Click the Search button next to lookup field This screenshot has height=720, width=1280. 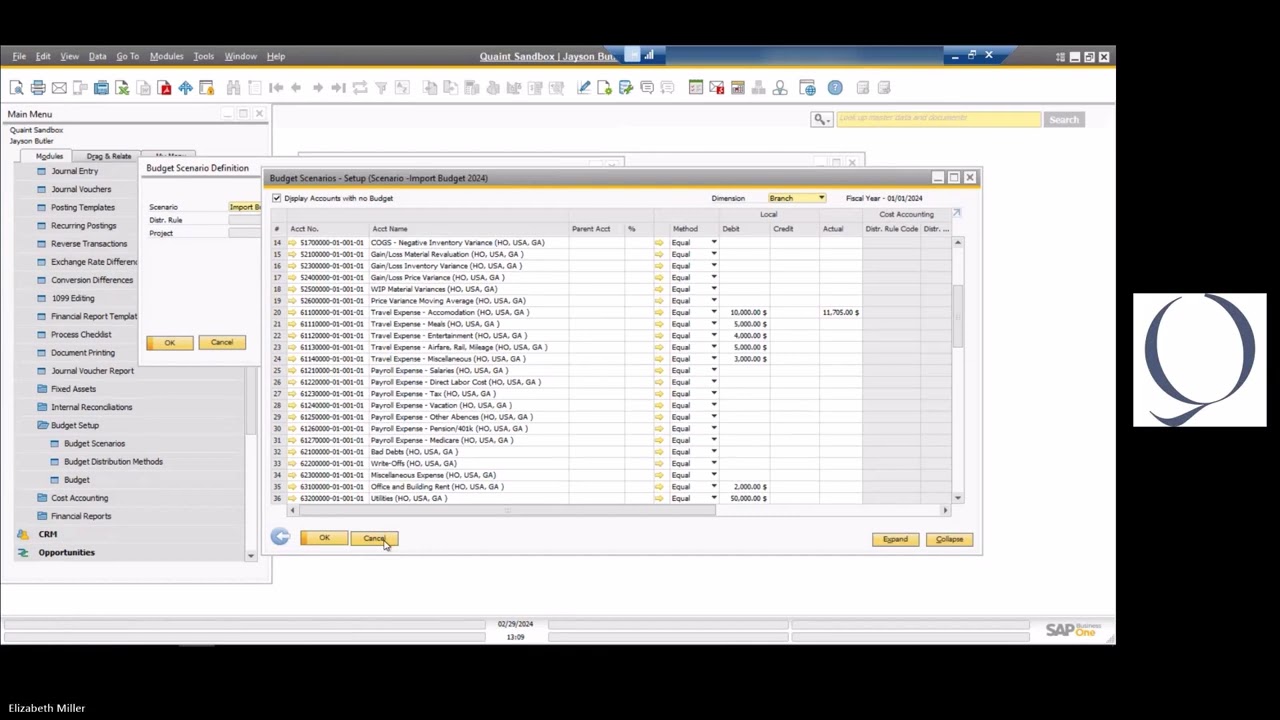pyautogui.click(x=1064, y=119)
